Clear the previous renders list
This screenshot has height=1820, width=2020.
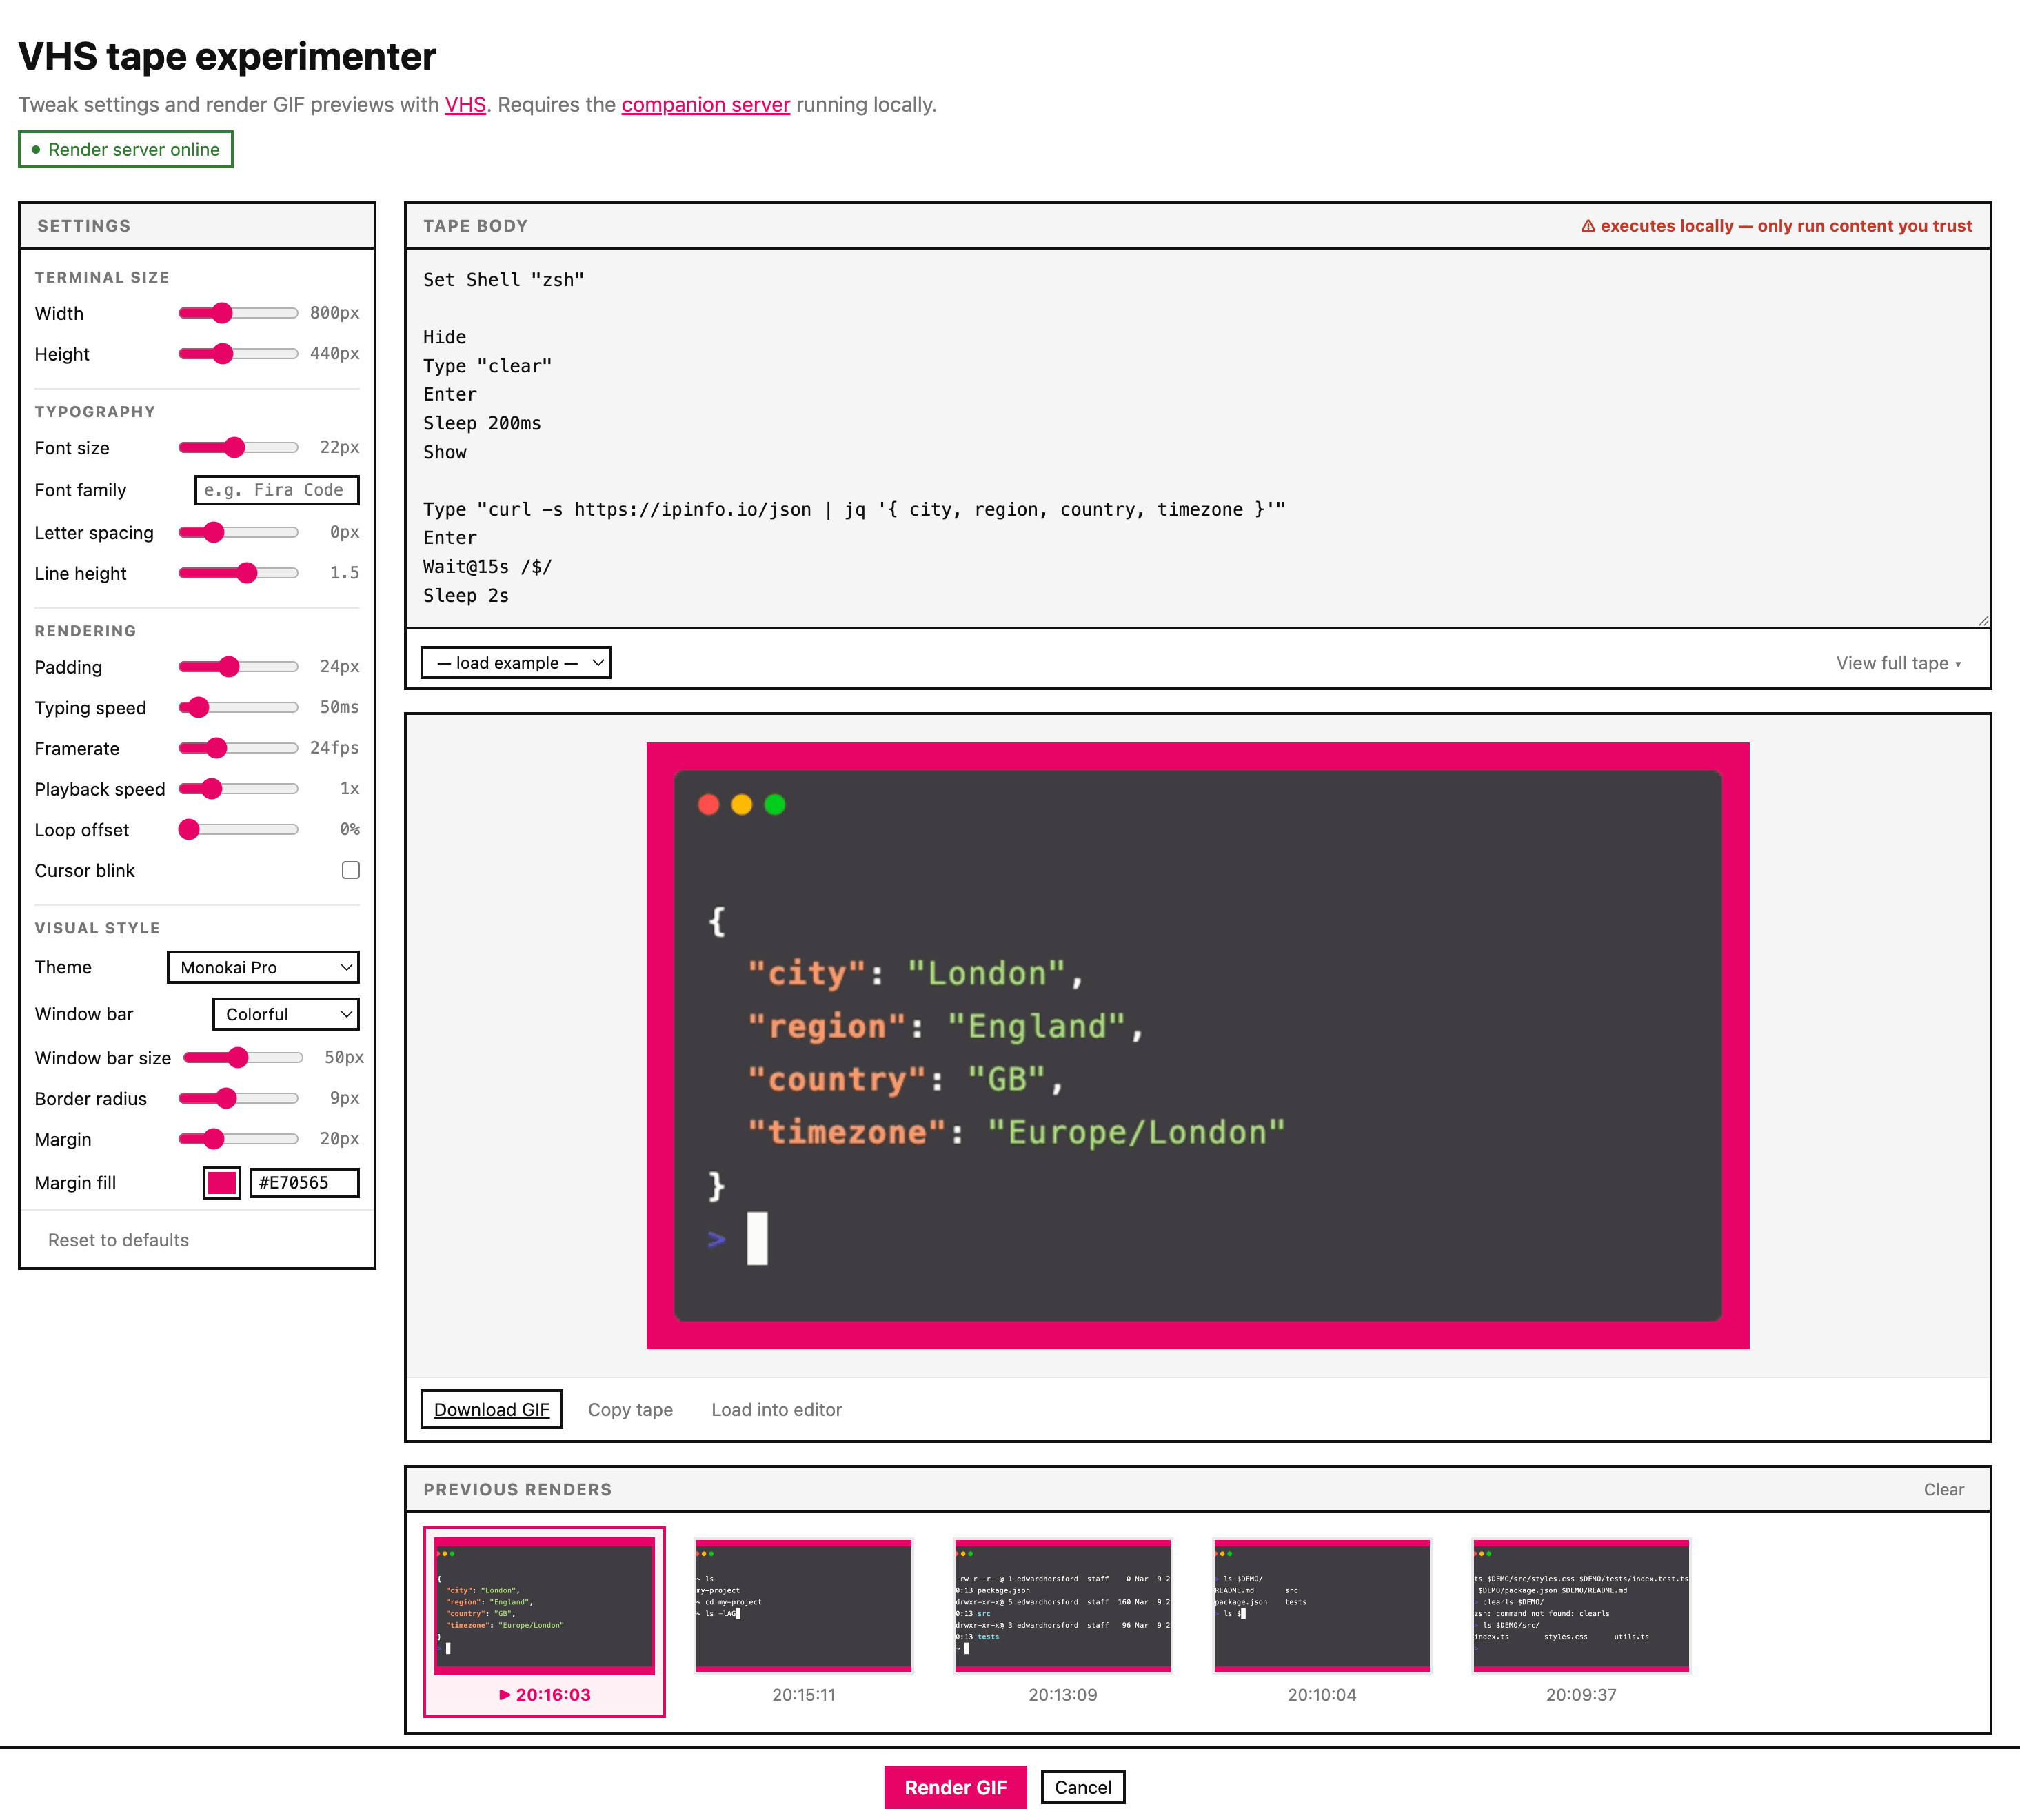pyautogui.click(x=1943, y=1489)
